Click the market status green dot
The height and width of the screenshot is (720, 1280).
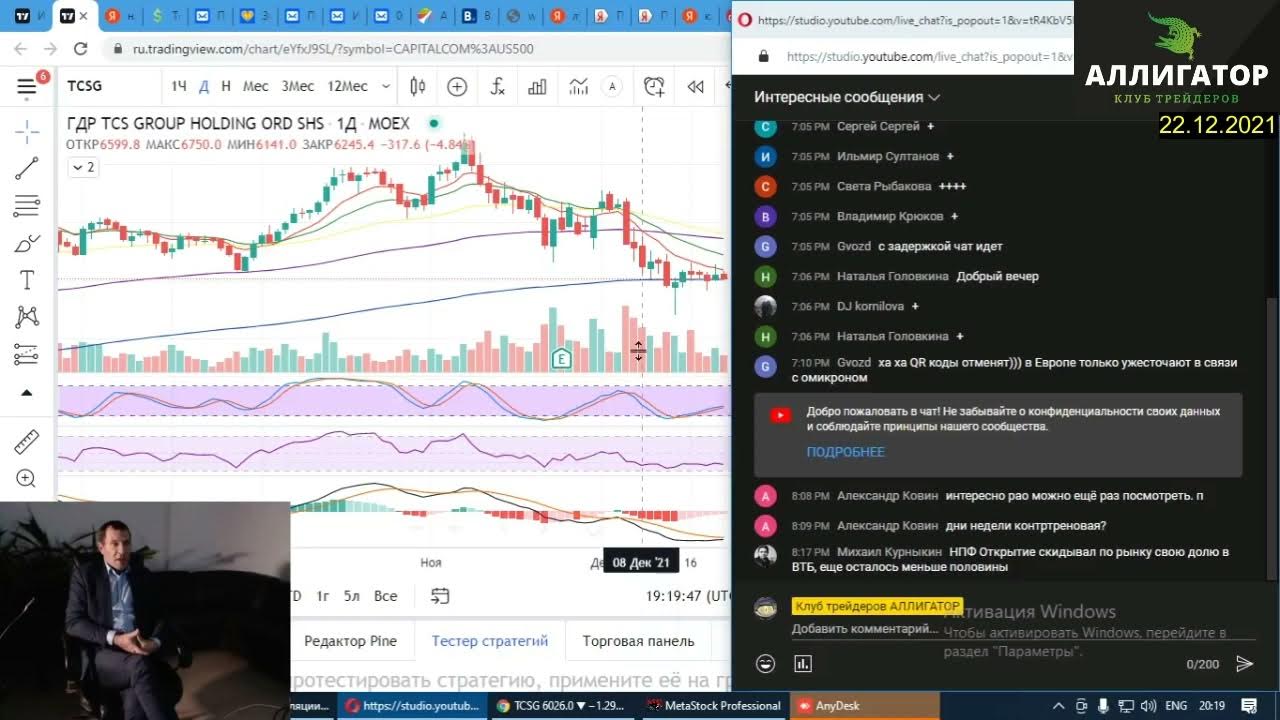tap(433, 124)
